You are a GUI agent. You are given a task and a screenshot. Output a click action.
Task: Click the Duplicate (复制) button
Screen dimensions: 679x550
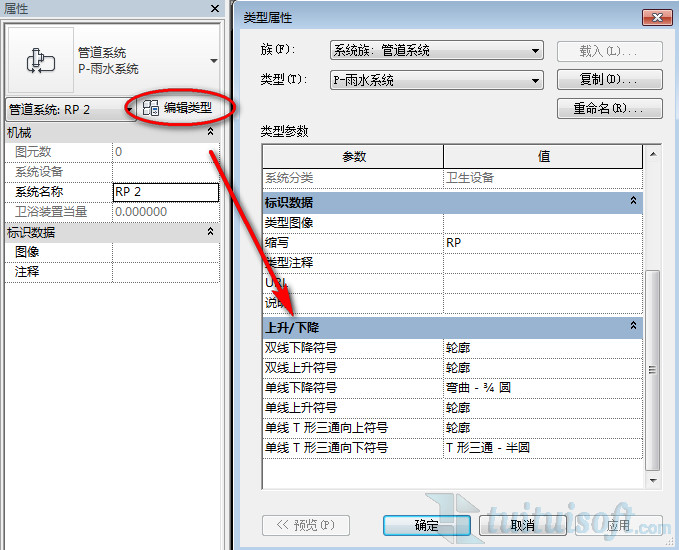pos(610,80)
